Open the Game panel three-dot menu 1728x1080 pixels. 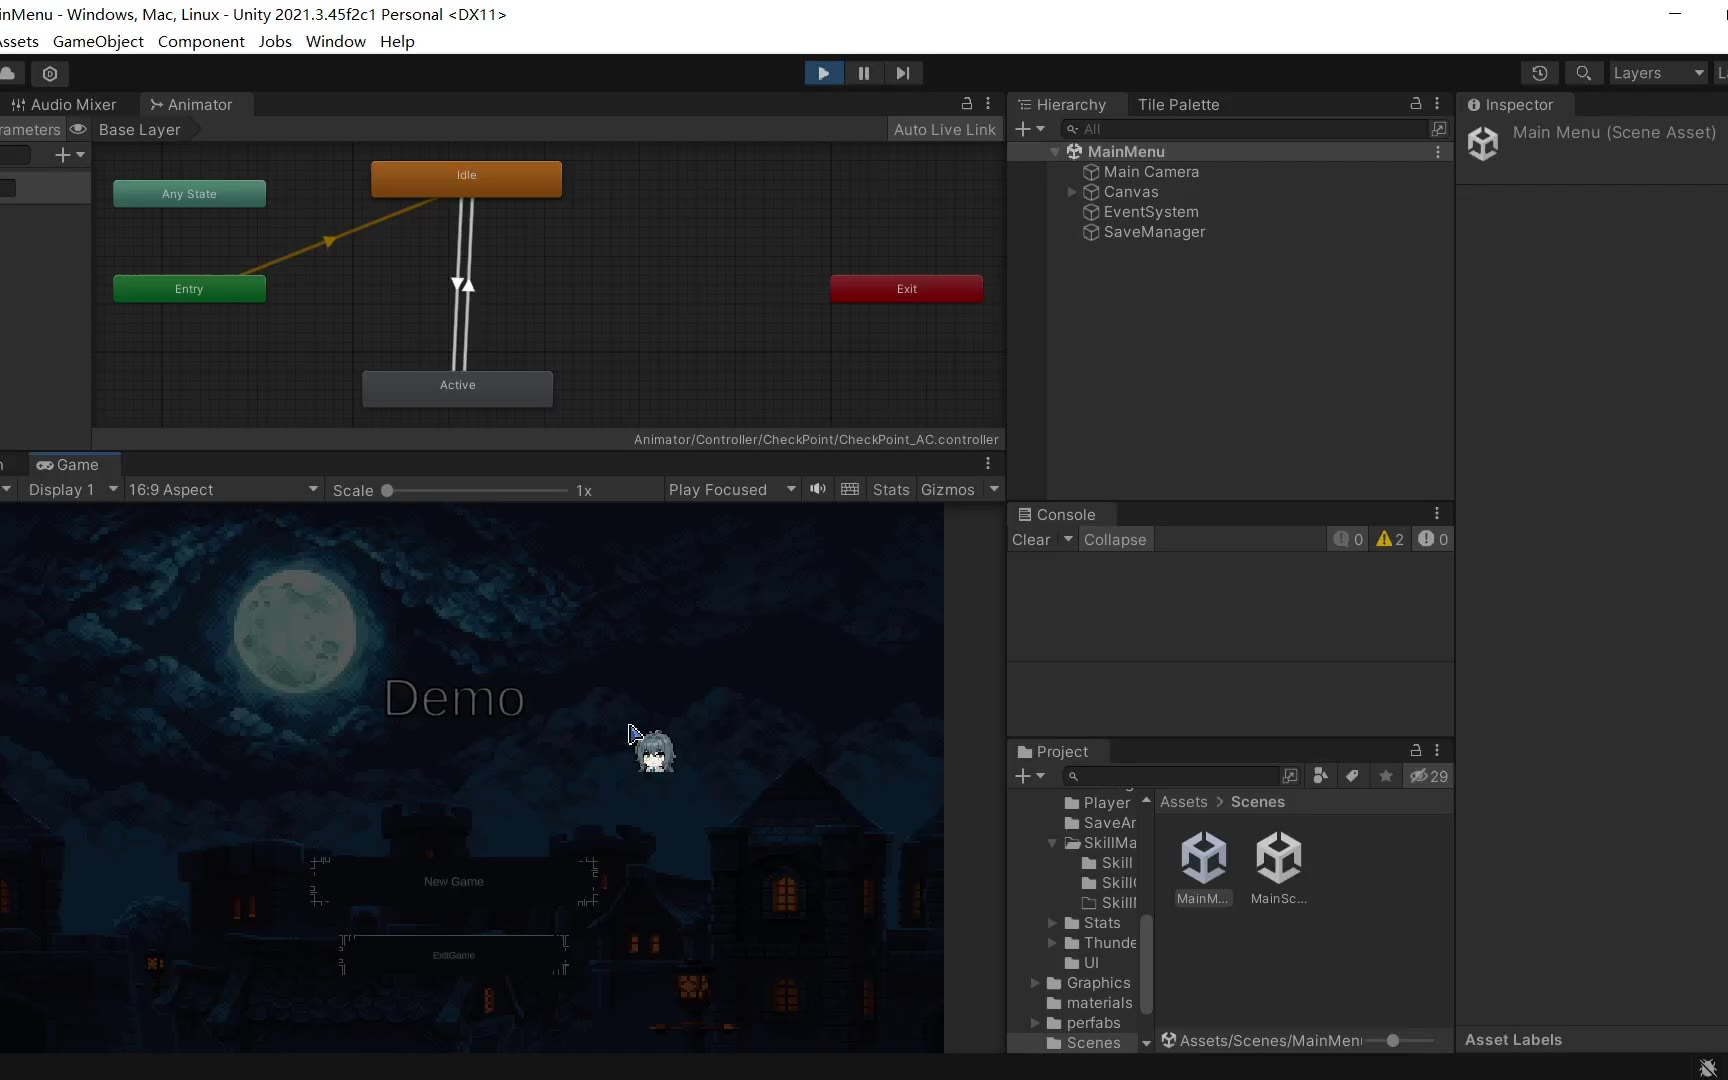tap(988, 463)
